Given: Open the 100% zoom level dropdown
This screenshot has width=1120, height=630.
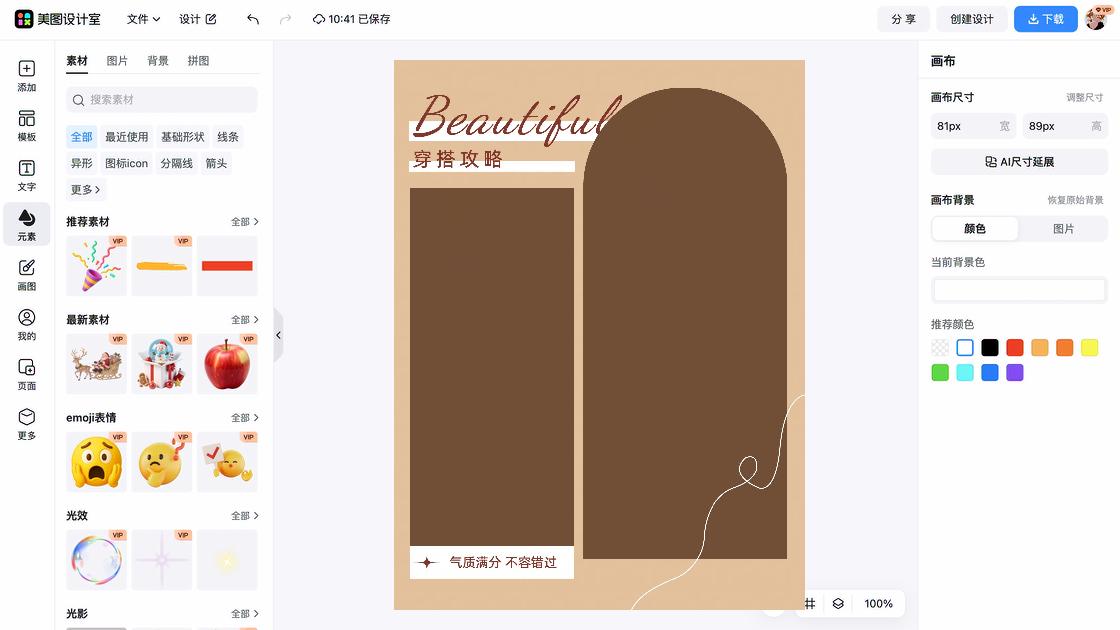Looking at the screenshot, I should pos(879,604).
